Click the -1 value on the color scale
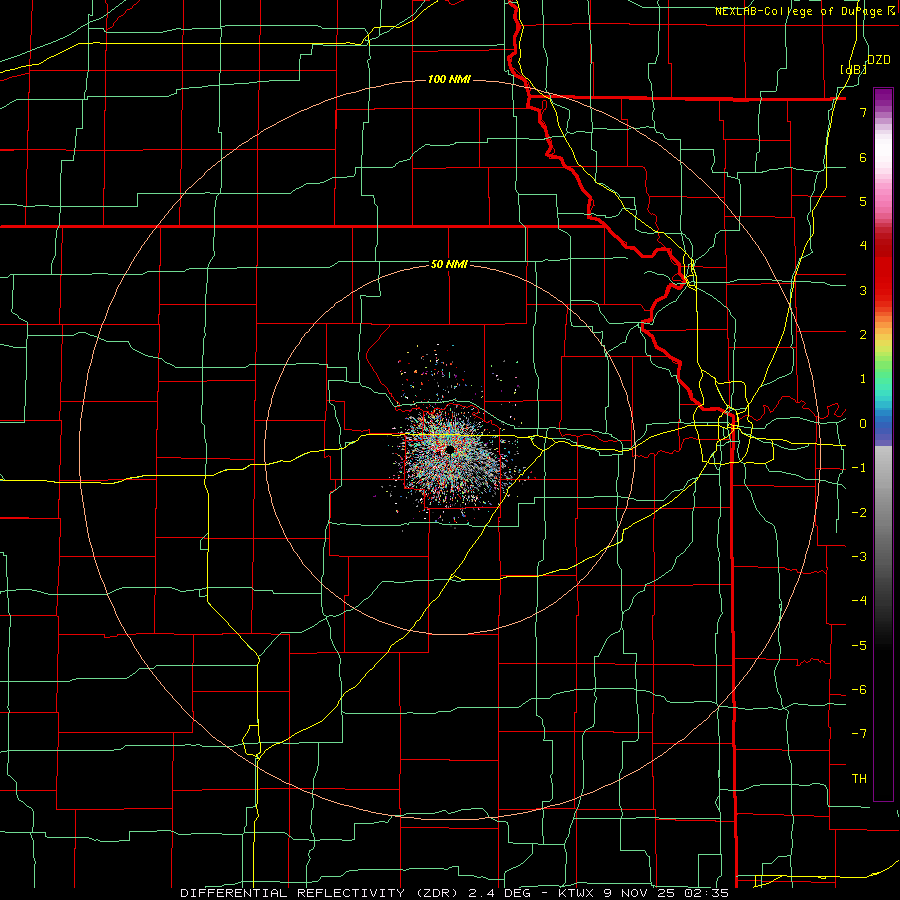The image size is (900, 900). coord(859,468)
